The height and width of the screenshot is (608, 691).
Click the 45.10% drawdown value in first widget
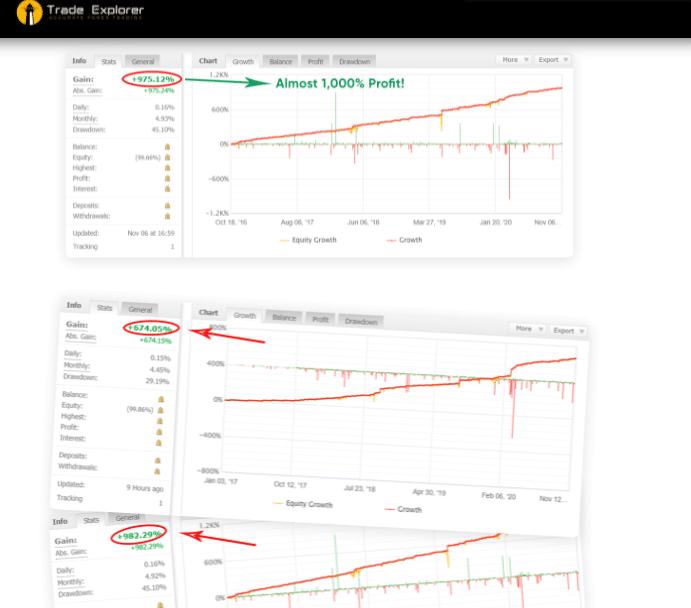pos(163,130)
